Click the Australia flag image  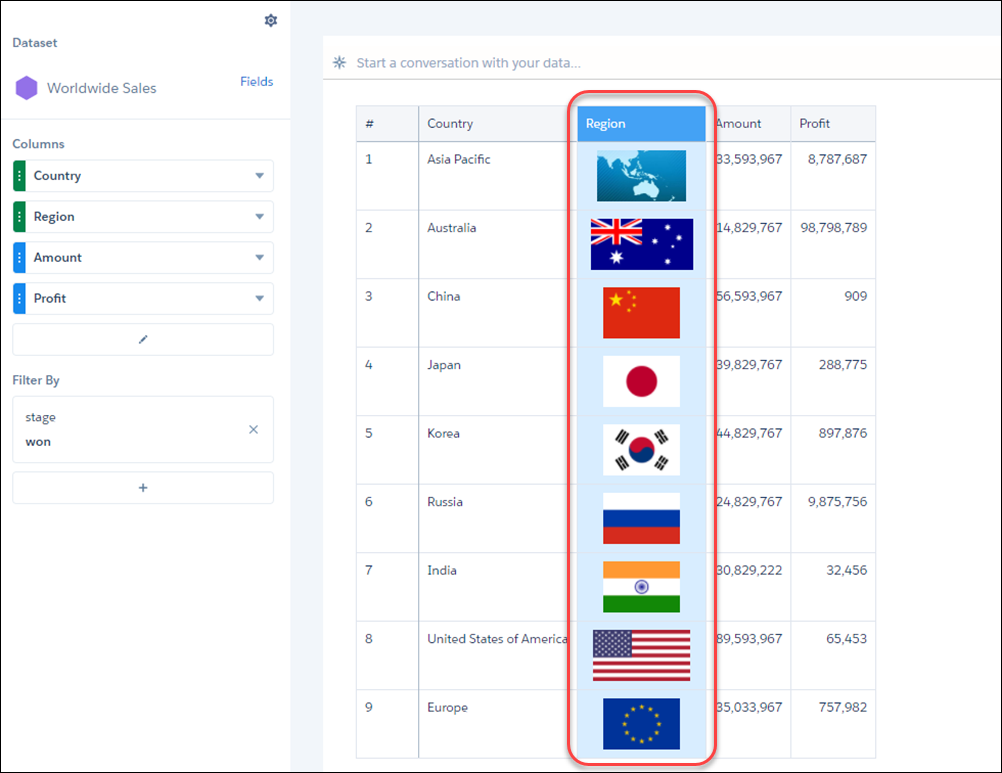[x=642, y=244]
